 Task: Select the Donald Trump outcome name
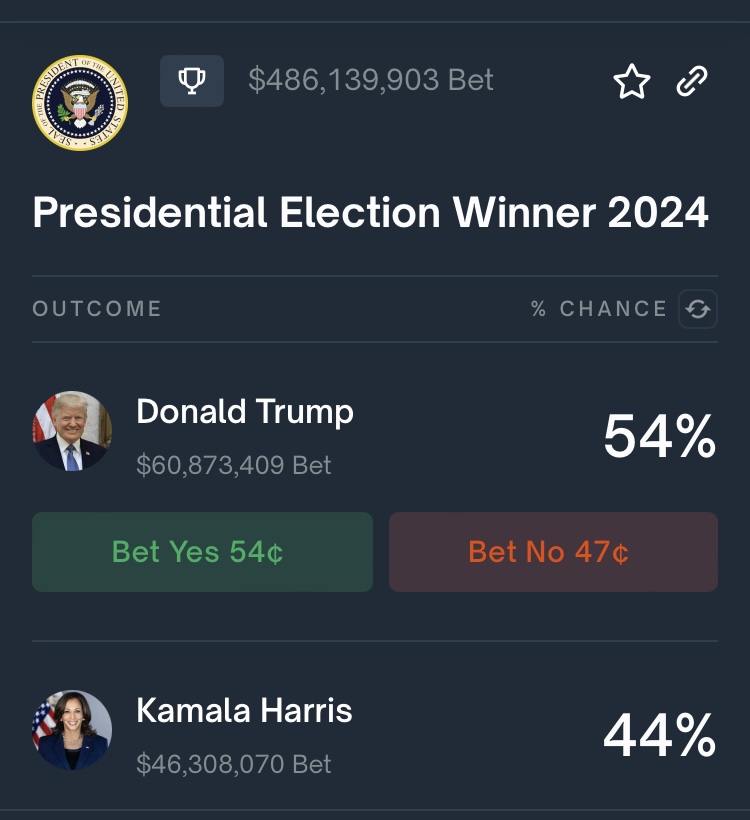[245, 411]
